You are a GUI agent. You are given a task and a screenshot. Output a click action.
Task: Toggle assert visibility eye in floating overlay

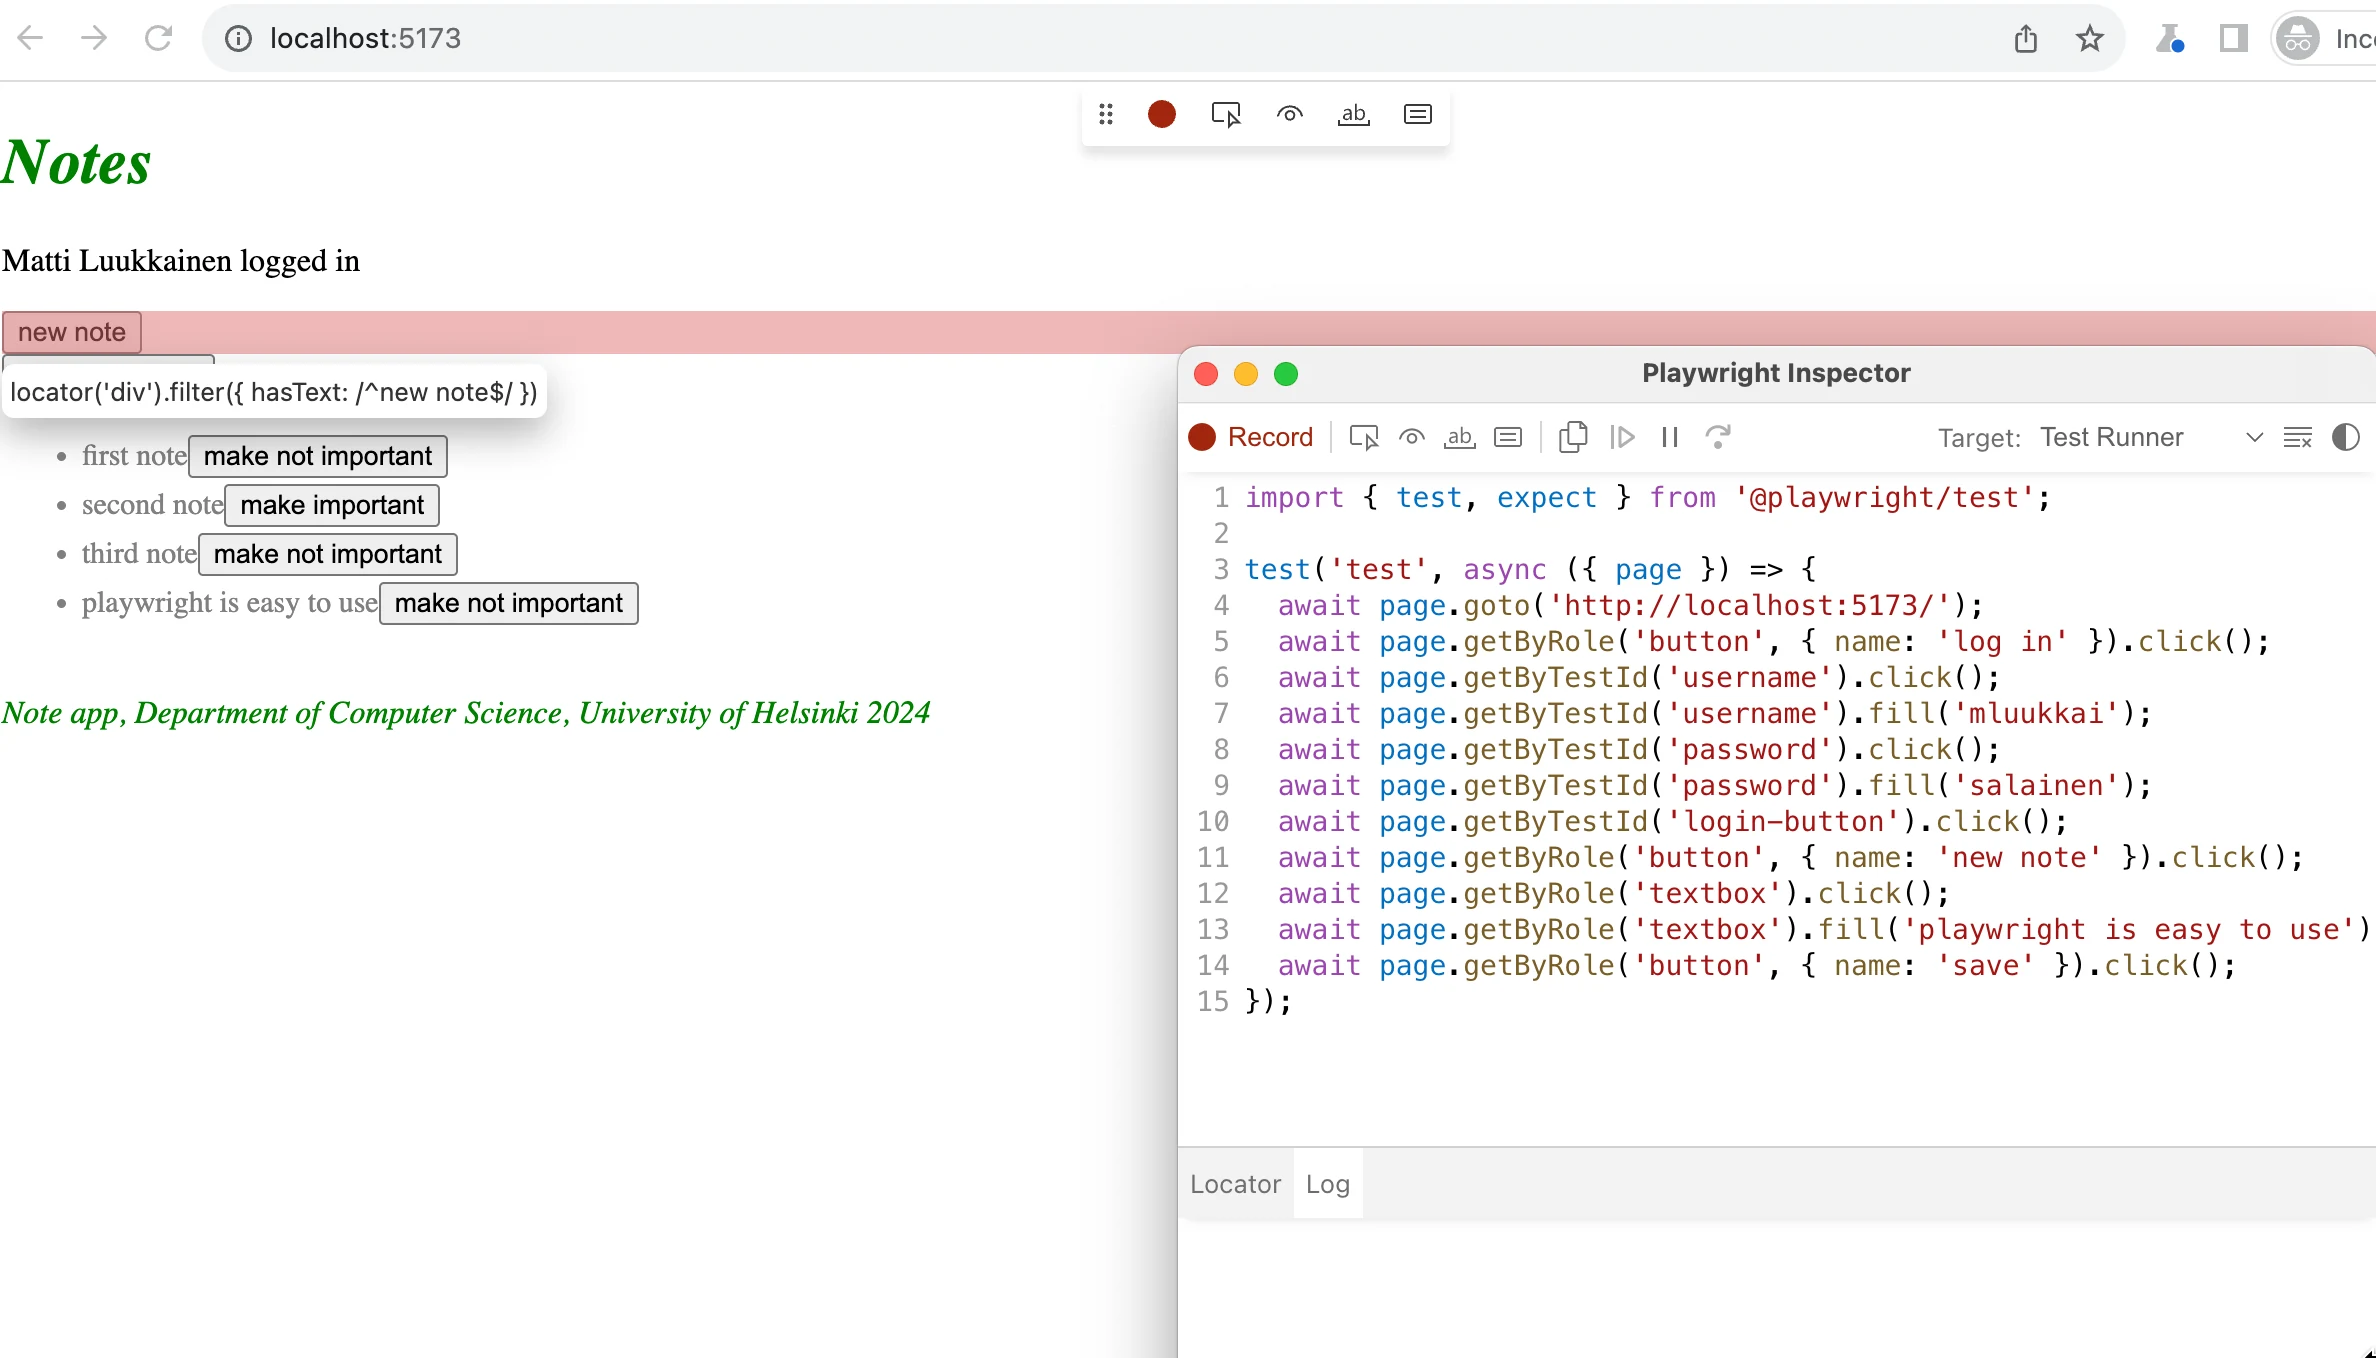(x=1290, y=114)
